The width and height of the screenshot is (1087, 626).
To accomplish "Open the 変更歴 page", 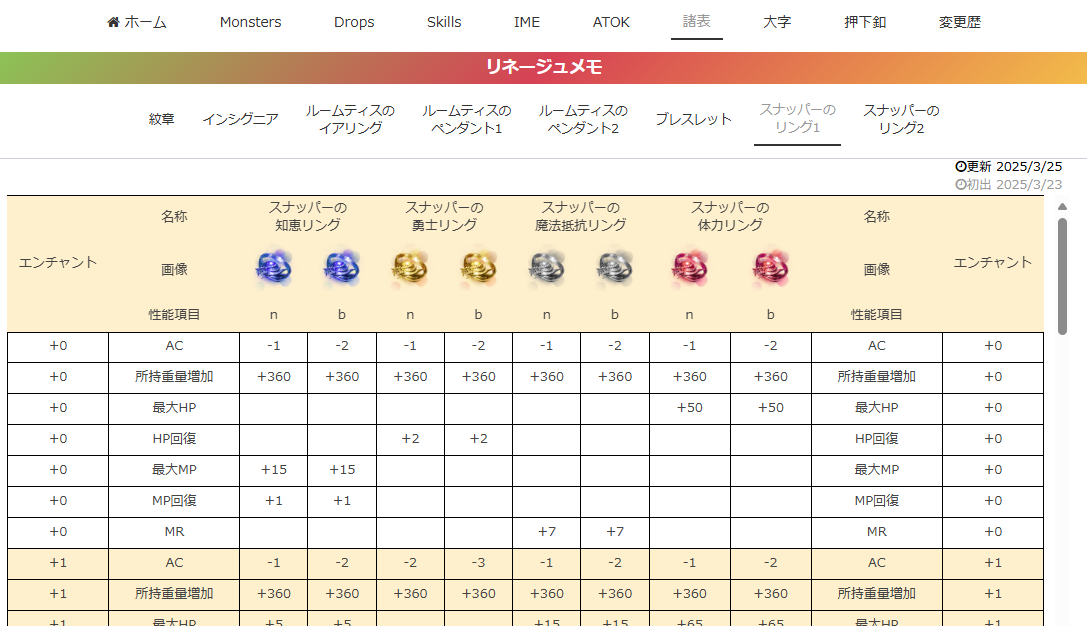I will click(x=959, y=22).
